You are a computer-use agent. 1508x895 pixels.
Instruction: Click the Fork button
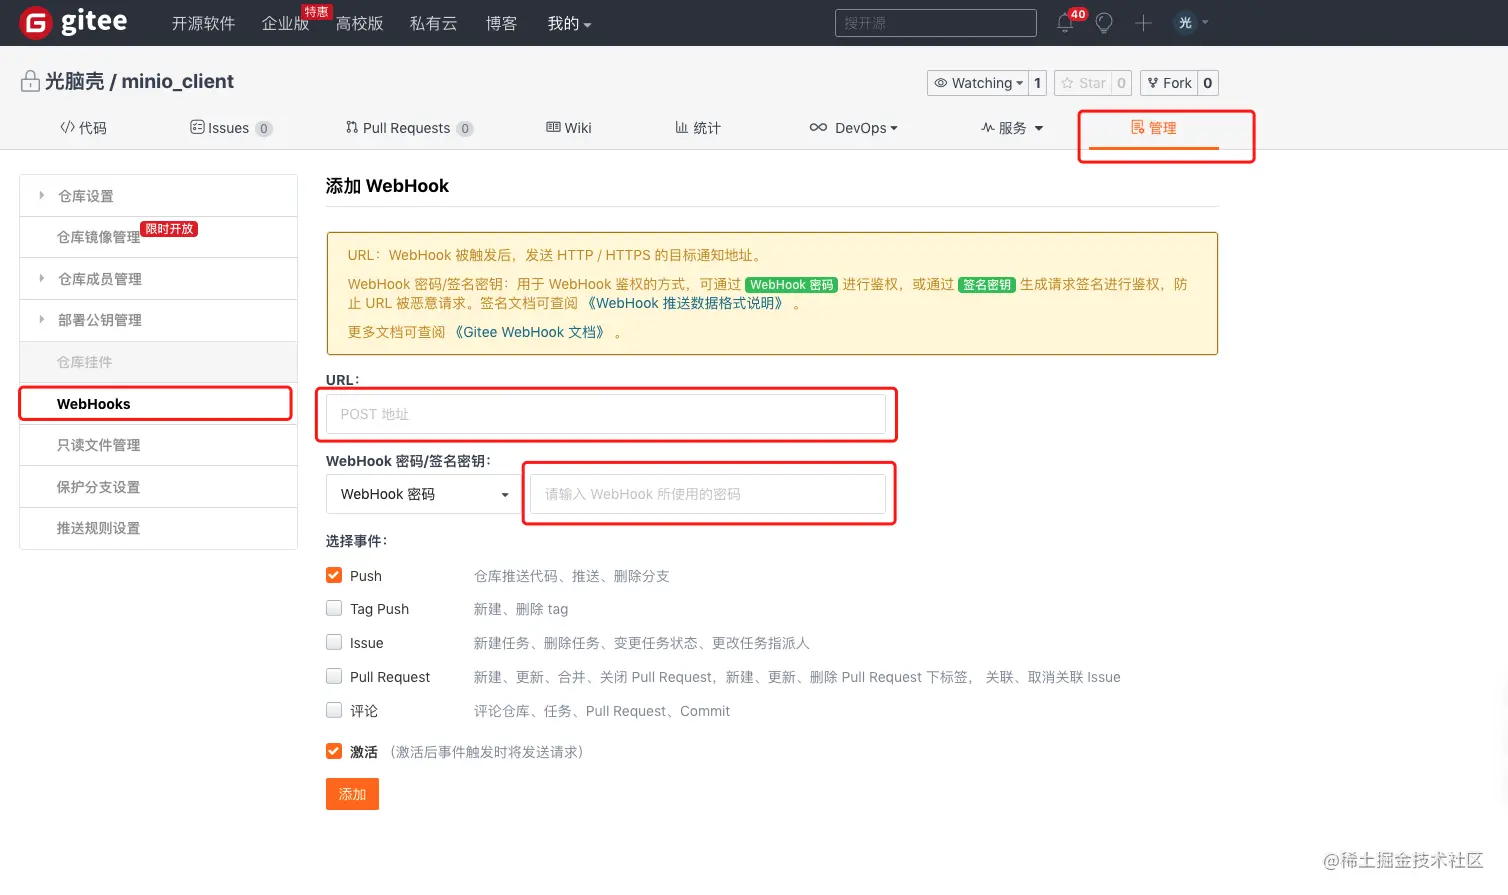coord(1169,83)
